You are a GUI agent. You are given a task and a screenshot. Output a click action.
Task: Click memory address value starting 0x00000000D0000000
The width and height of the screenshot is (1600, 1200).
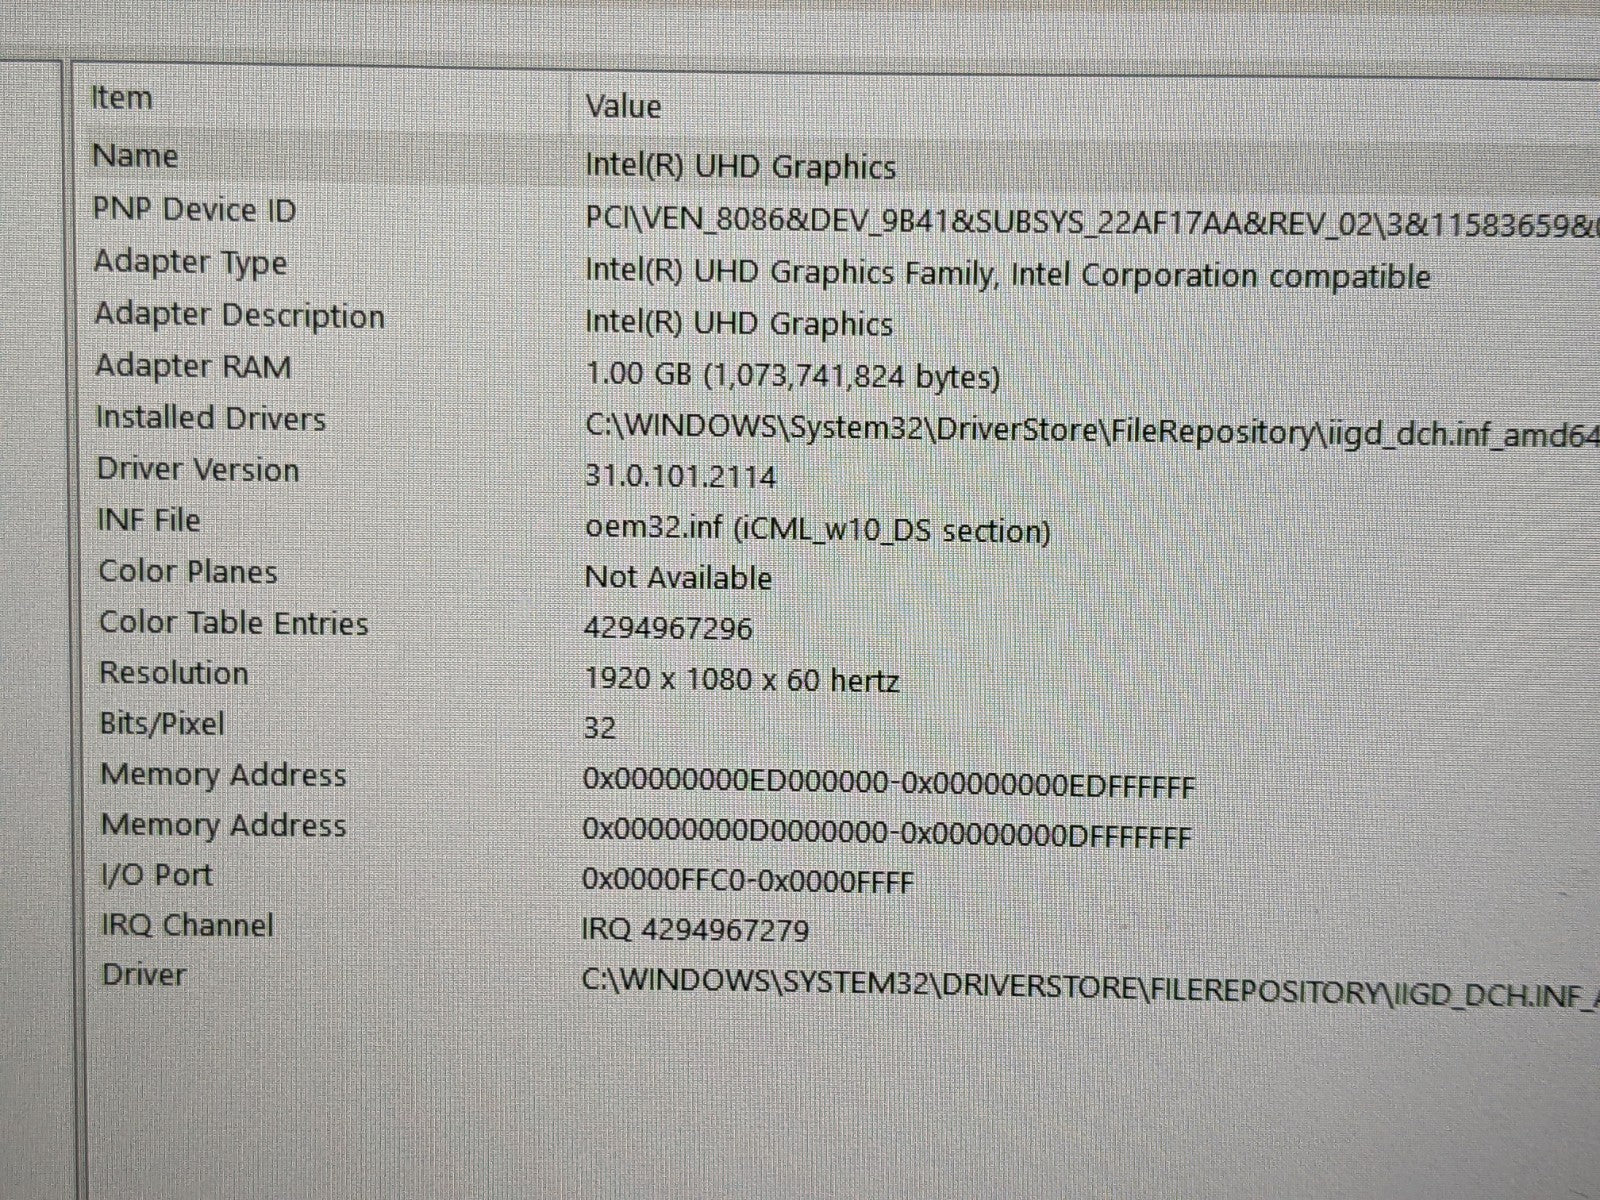[886, 835]
